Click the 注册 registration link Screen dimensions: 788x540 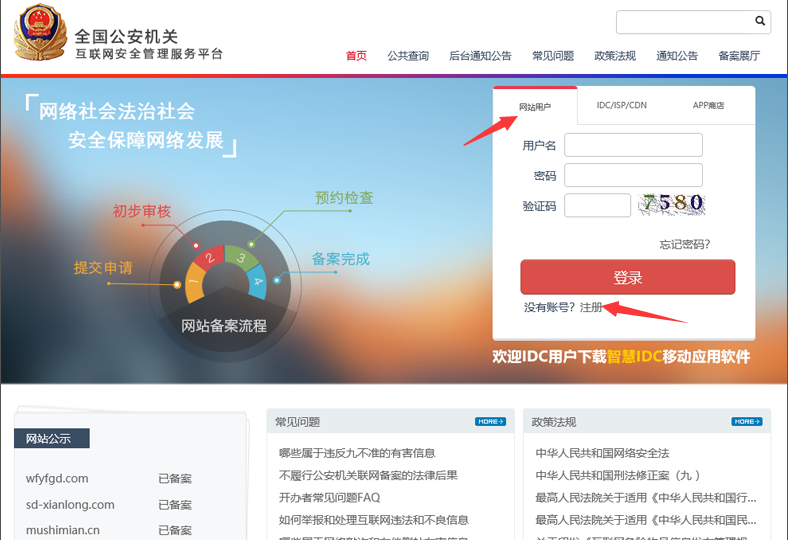click(x=591, y=307)
